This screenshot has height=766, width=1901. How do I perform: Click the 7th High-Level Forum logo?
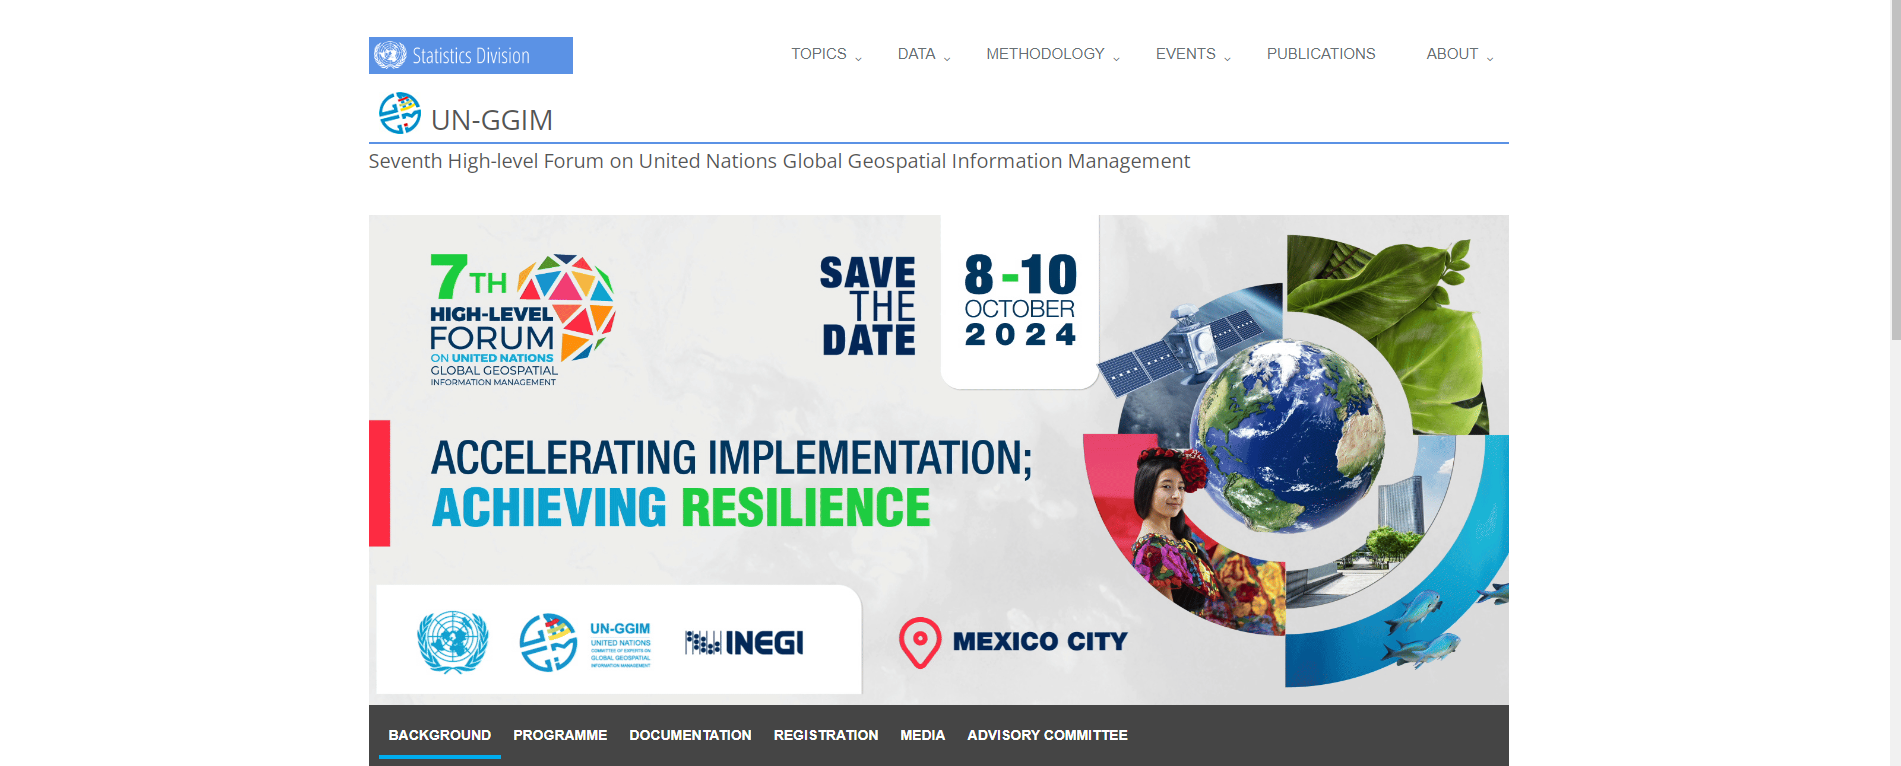[x=522, y=320]
